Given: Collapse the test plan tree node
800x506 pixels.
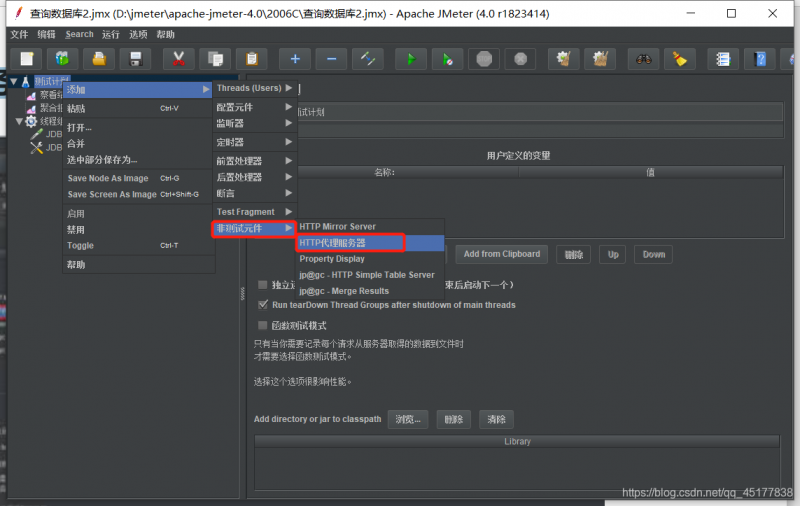Looking at the screenshot, I should pyautogui.click(x=14, y=82).
